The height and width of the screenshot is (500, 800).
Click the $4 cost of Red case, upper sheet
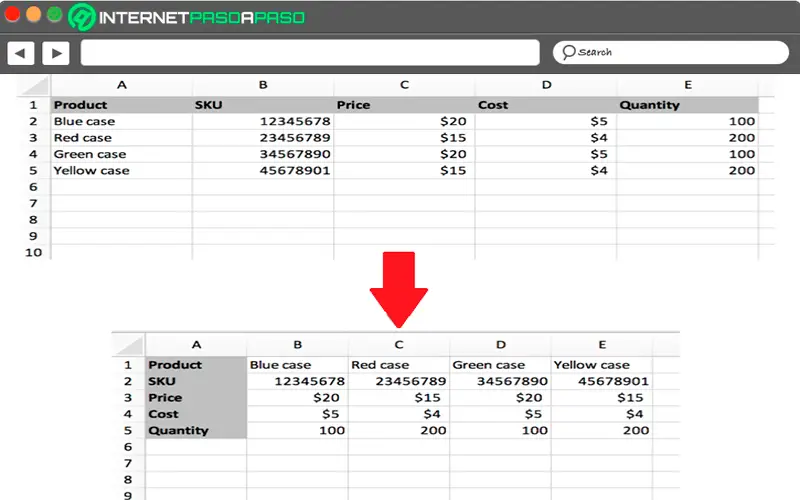pyautogui.click(x=546, y=138)
